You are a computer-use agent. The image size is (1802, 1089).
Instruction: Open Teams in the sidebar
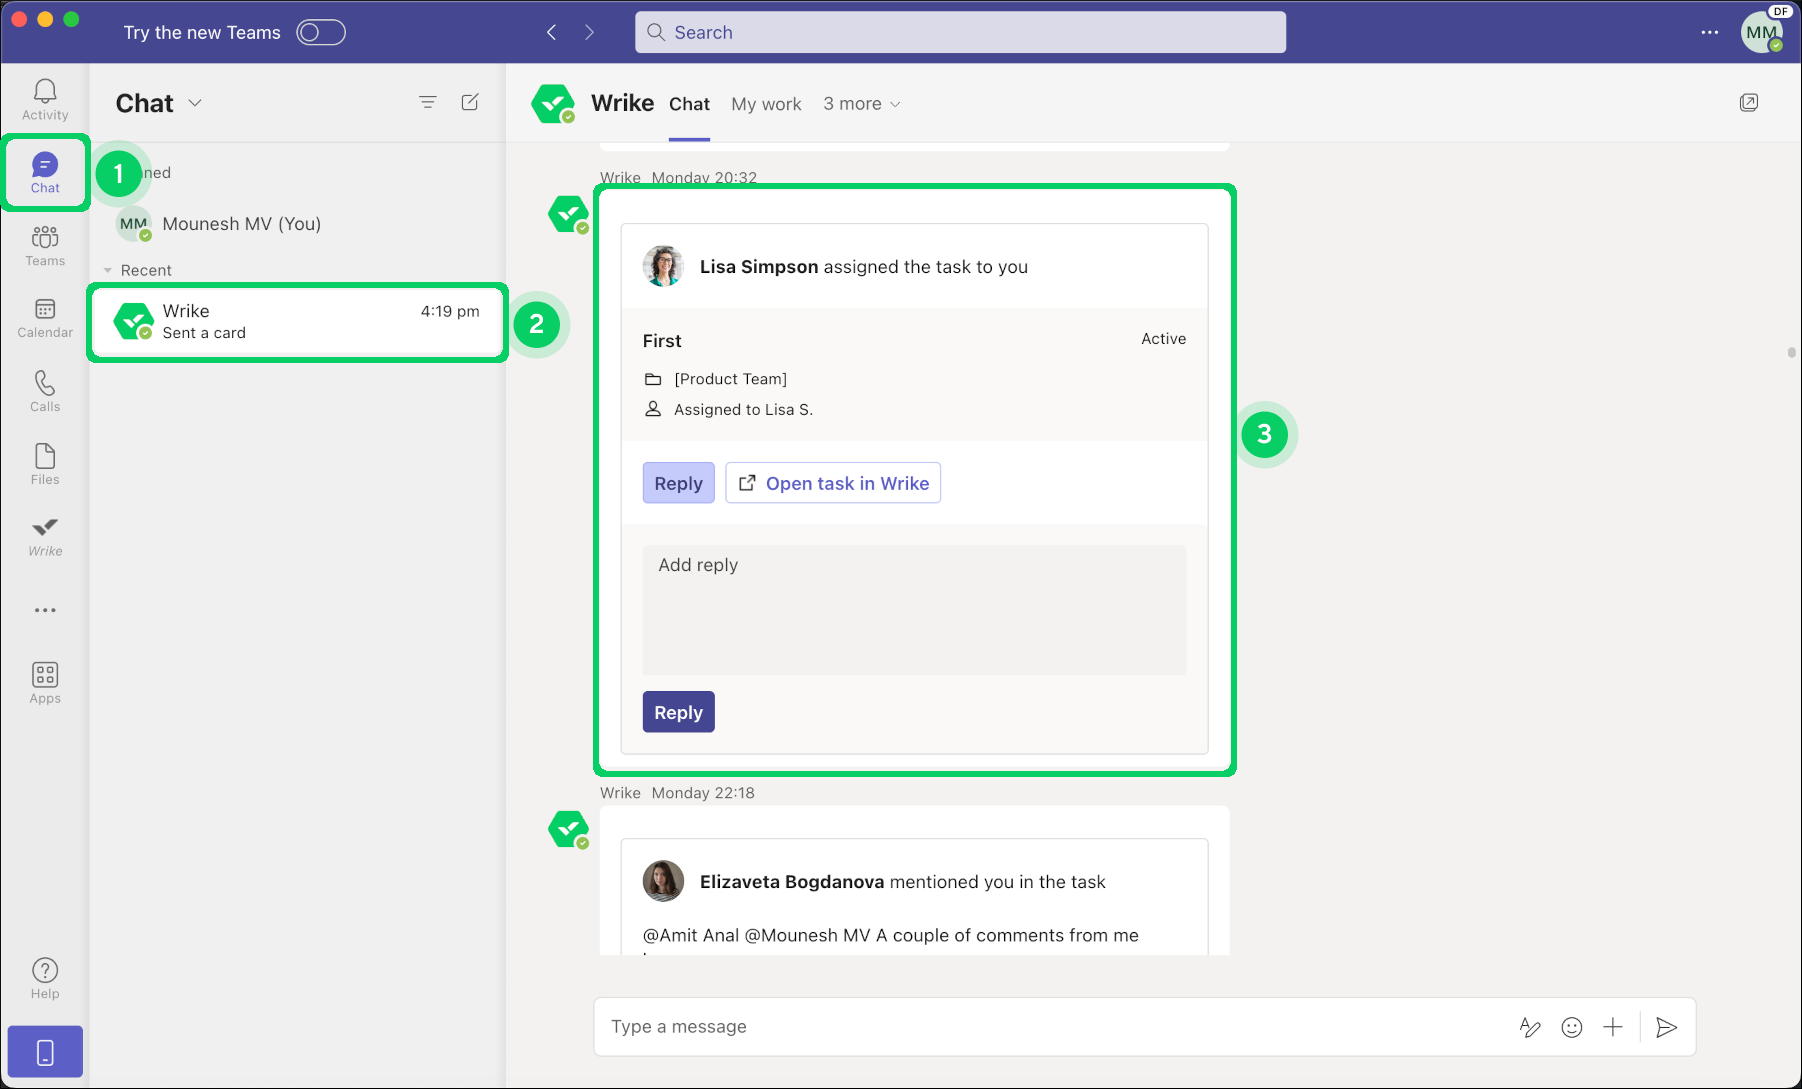(45, 245)
